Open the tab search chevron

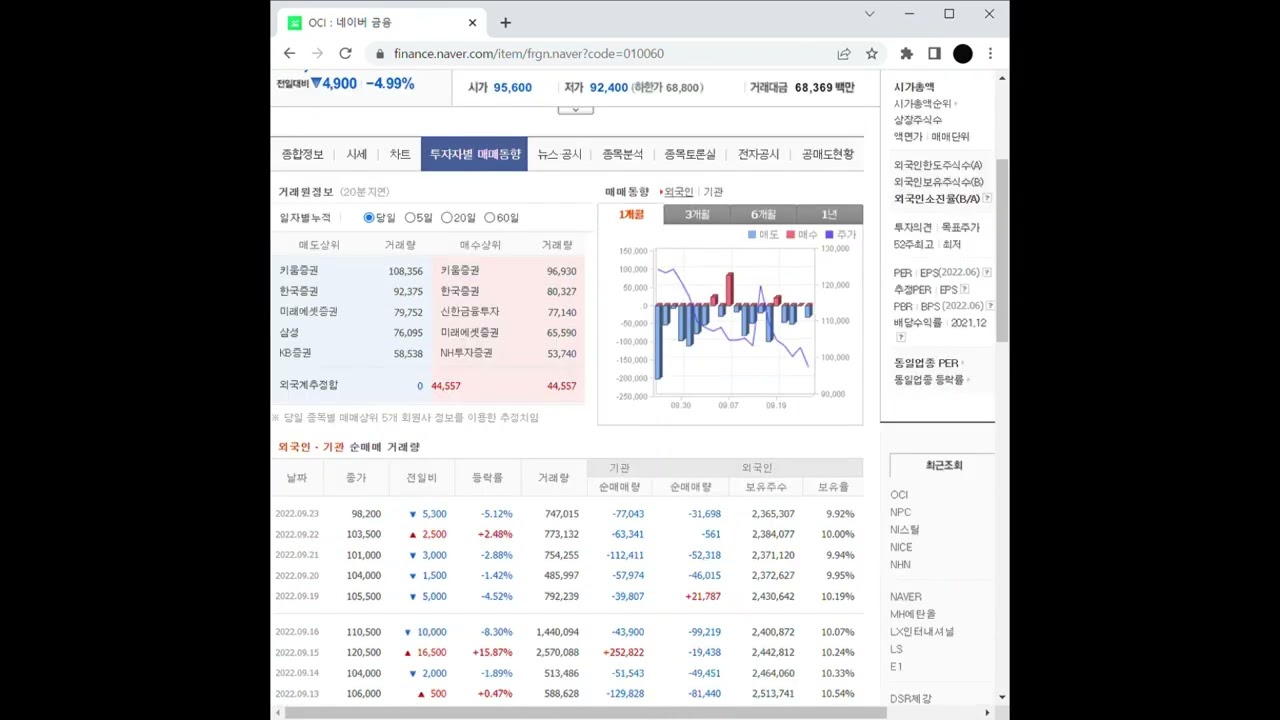[869, 14]
